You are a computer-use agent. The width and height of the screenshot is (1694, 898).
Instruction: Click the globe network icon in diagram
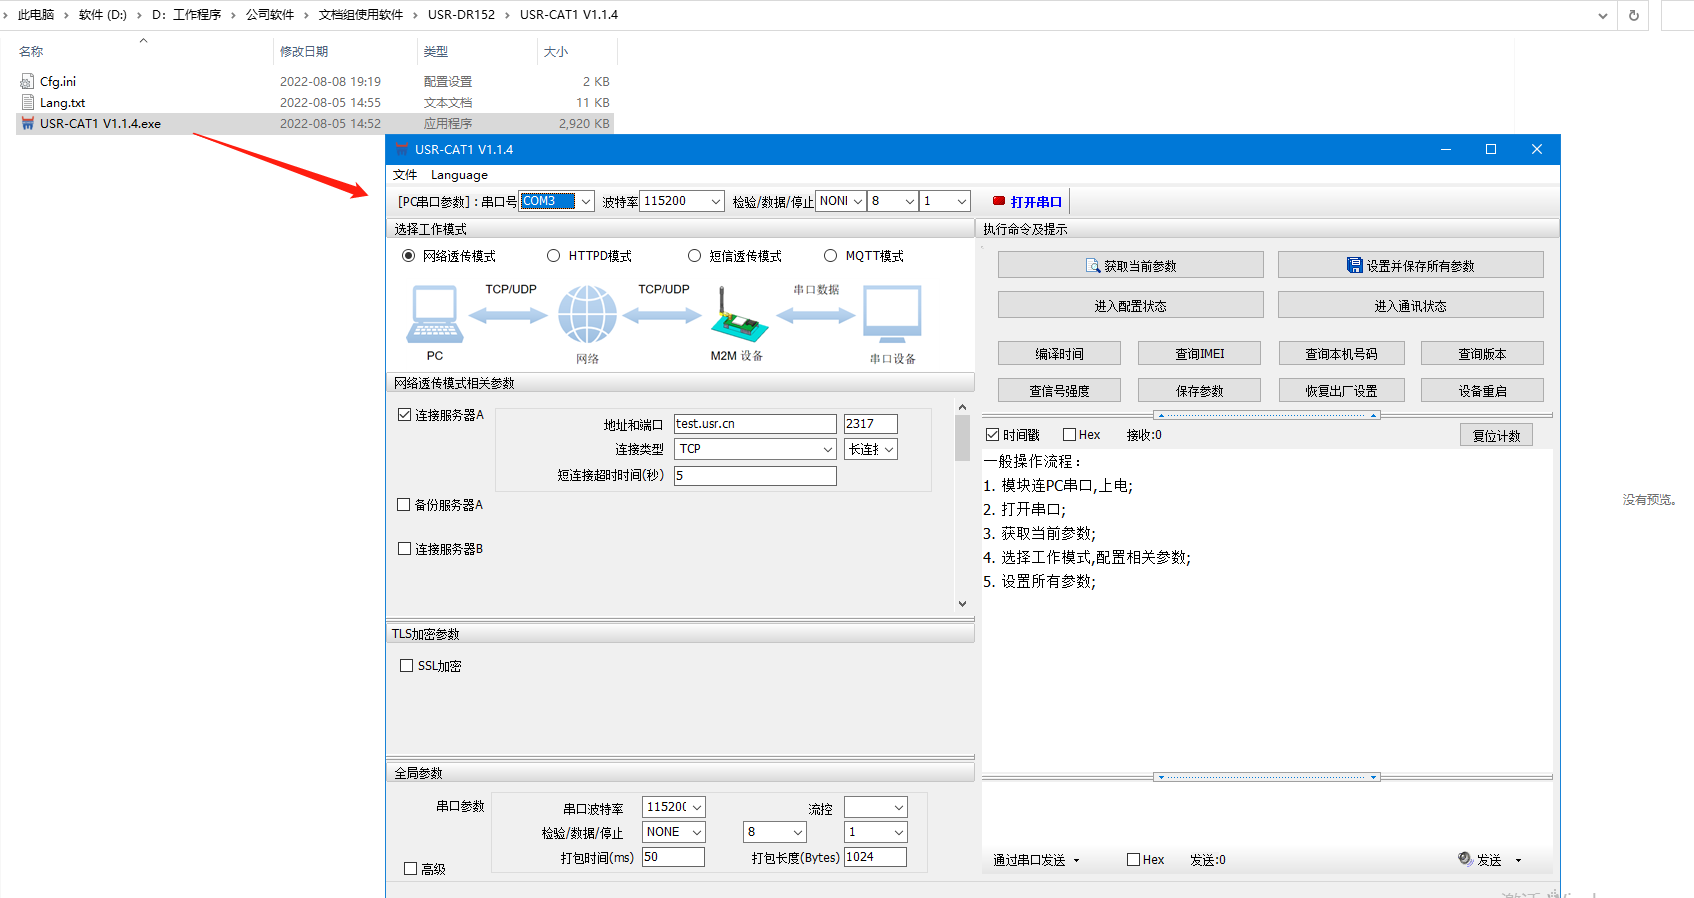click(x=587, y=315)
